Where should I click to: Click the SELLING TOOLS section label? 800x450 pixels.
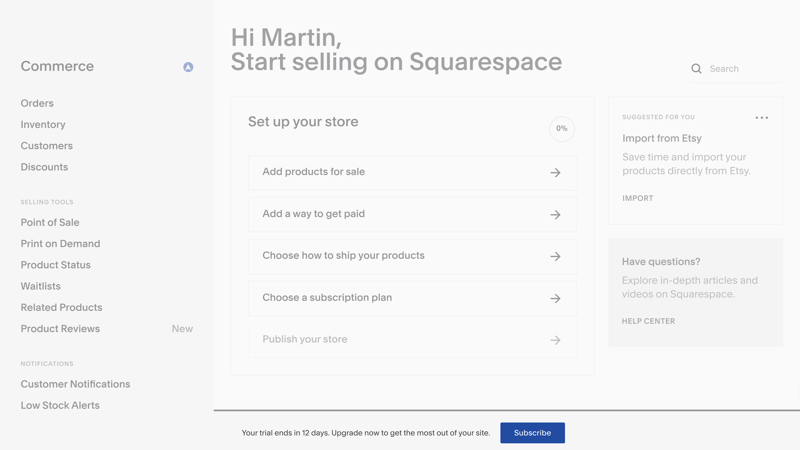click(47, 202)
